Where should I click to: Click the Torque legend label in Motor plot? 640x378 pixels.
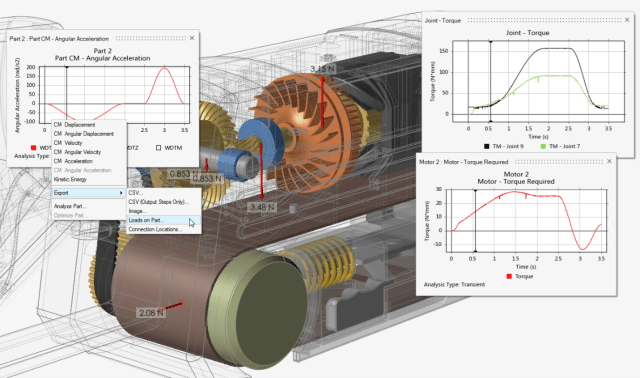point(524,276)
